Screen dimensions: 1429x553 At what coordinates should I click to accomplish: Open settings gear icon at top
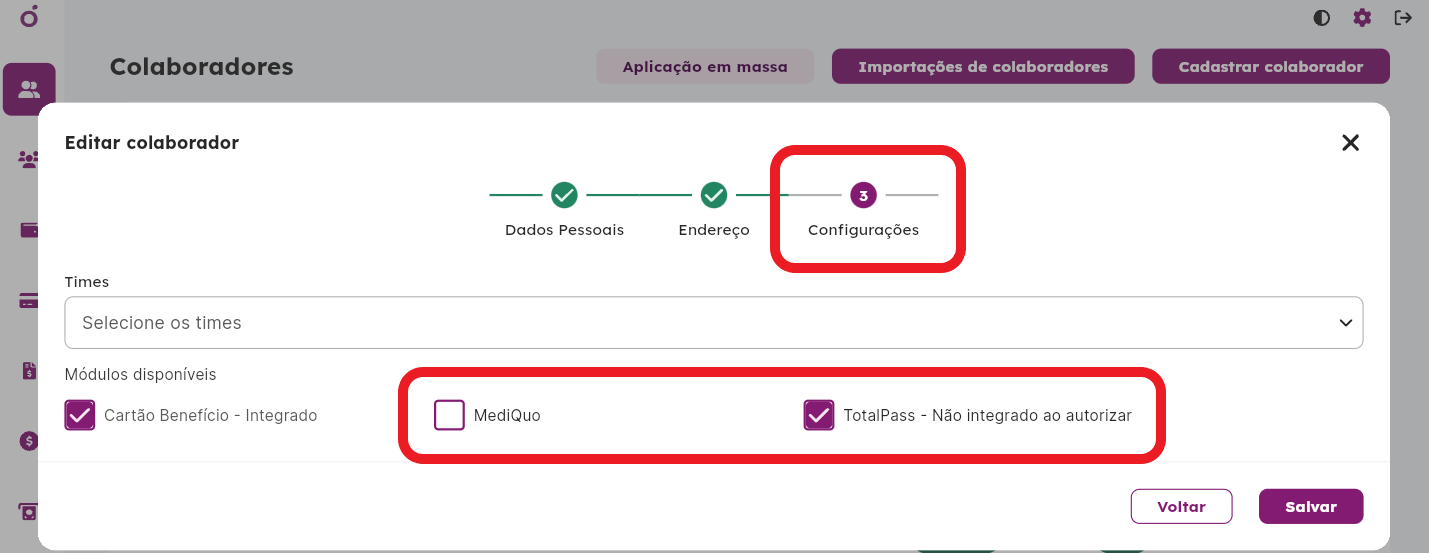(x=1362, y=18)
